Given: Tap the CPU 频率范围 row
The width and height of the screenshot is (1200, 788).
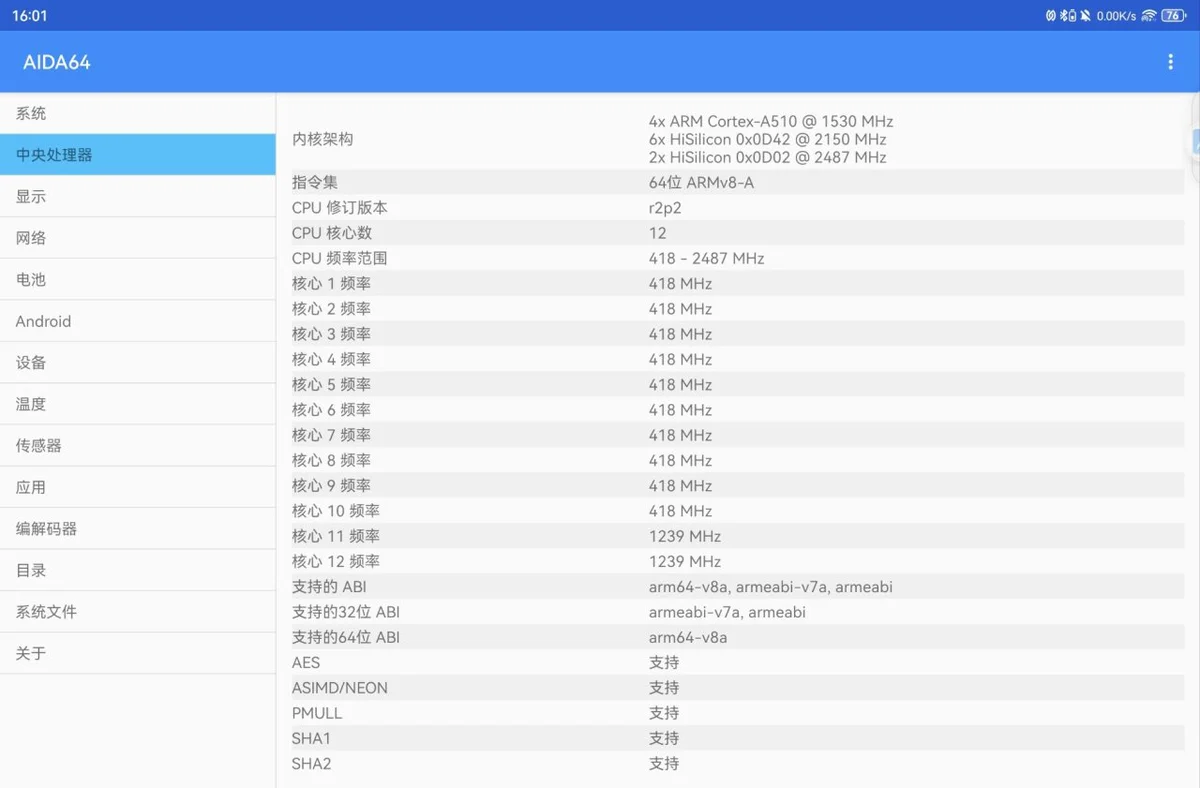Looking at the screenshot, I should click(x=730, y=258).
